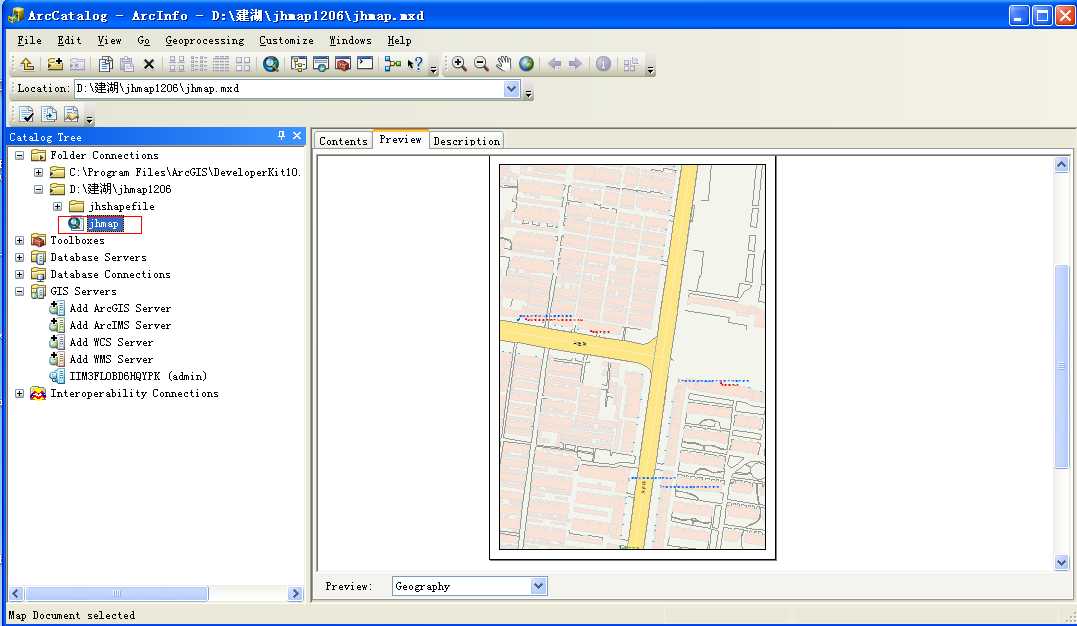Click the Connect To Folder icon
Viewport: 1077px width, 626px height.
55,64
